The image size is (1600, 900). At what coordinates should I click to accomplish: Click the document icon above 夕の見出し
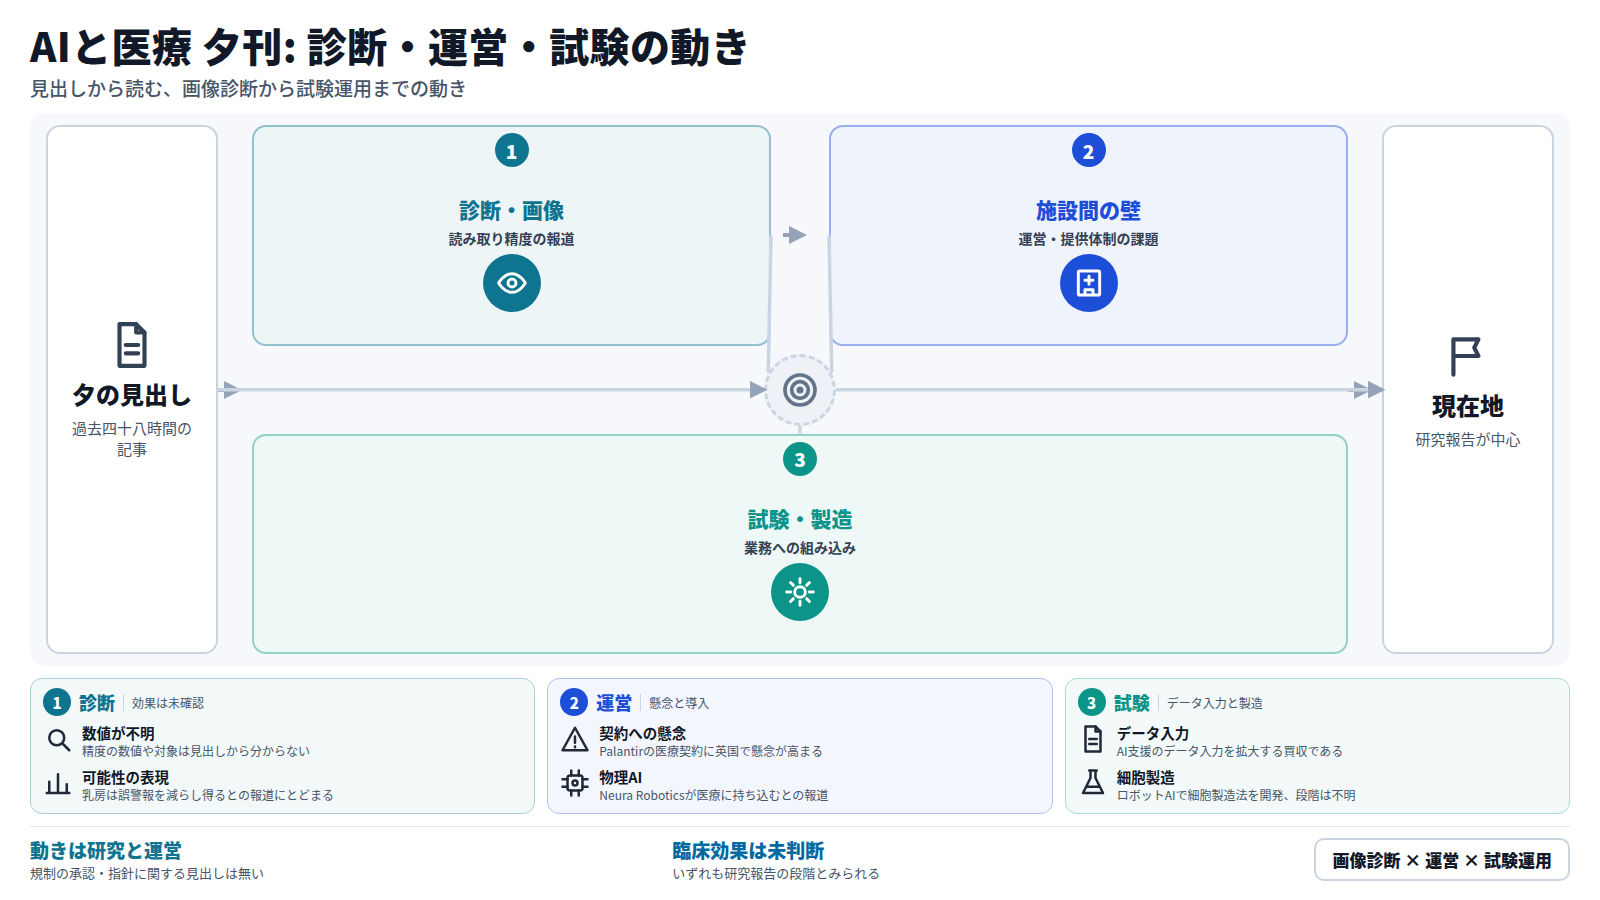[x=132, y=345]
